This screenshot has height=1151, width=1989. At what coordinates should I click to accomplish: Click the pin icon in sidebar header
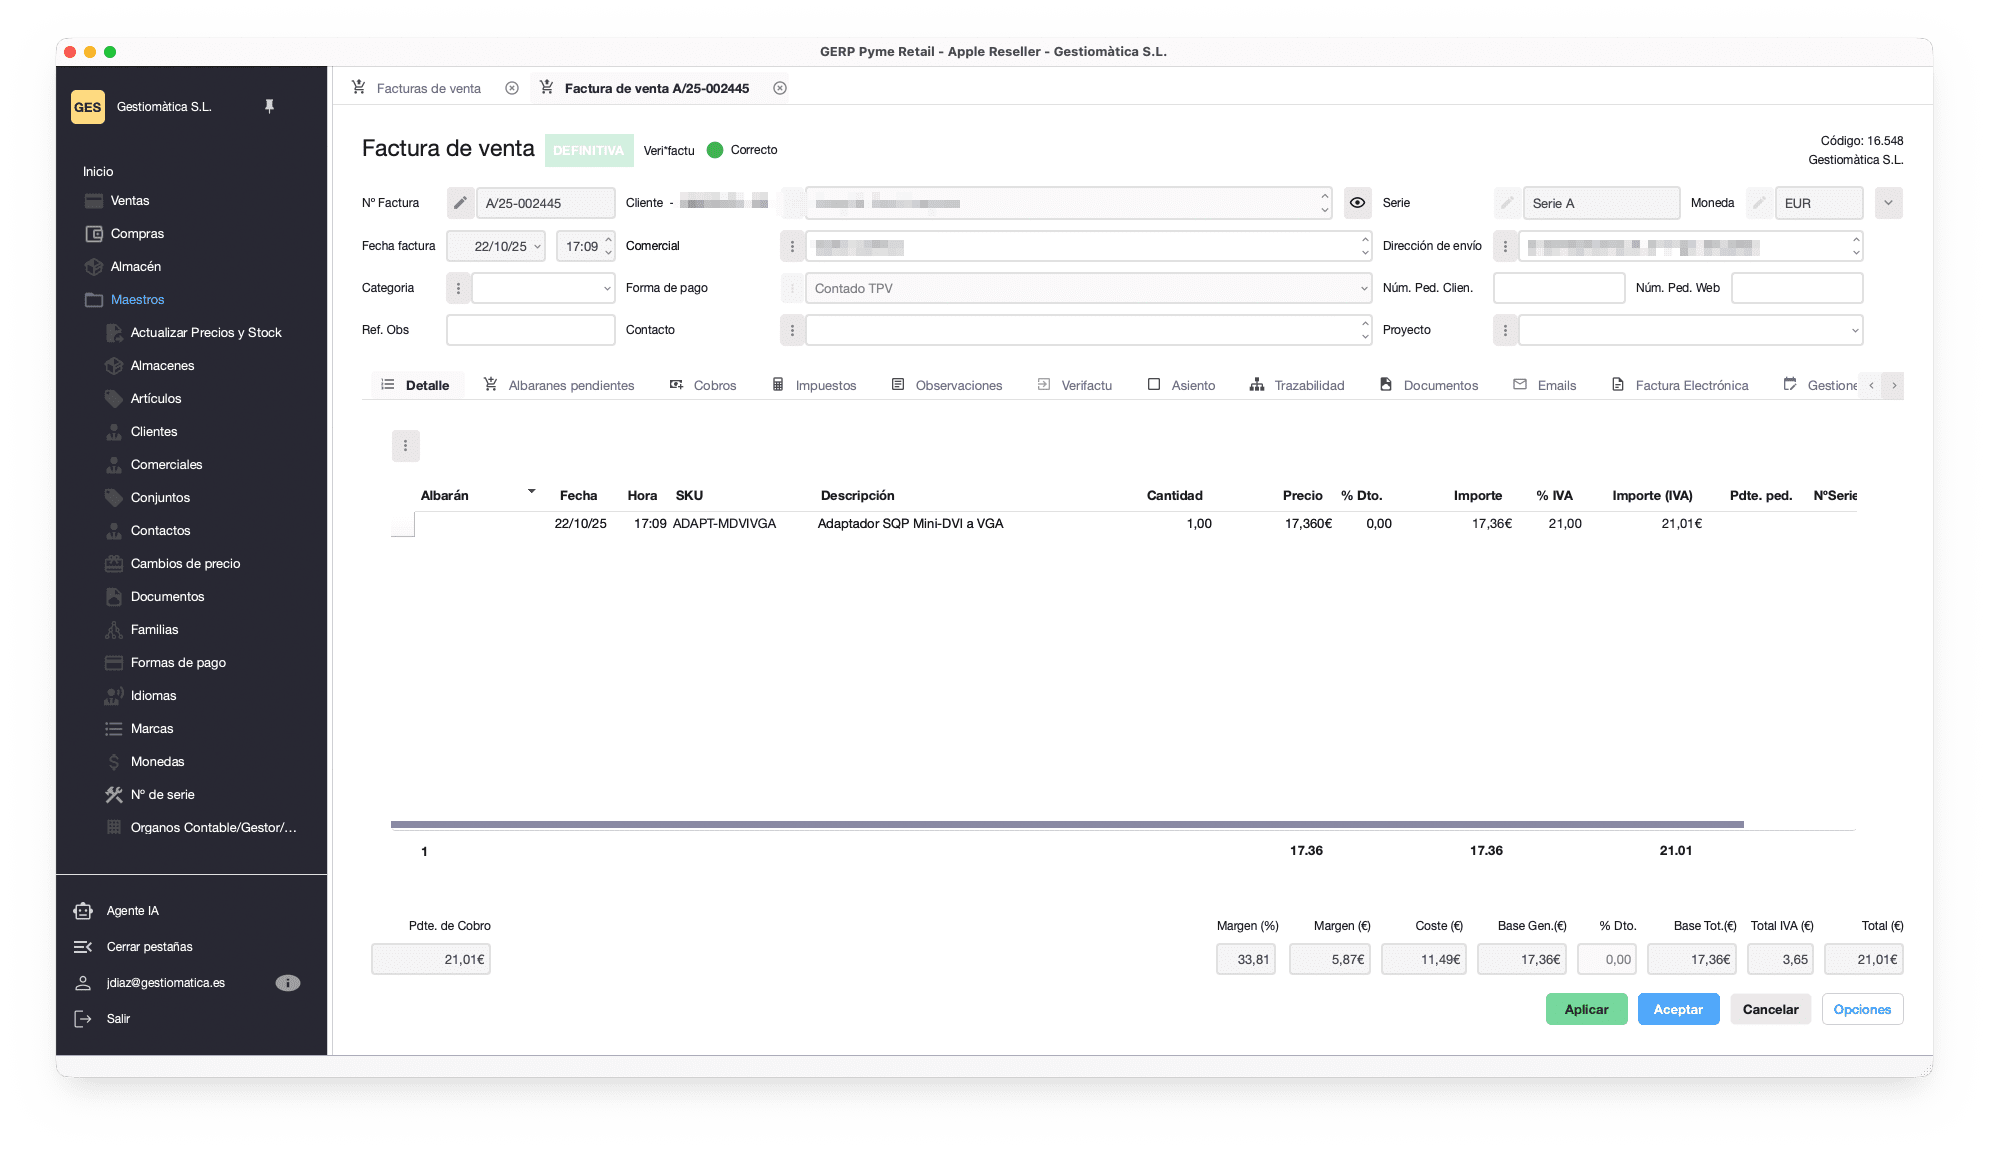[269, 106]
